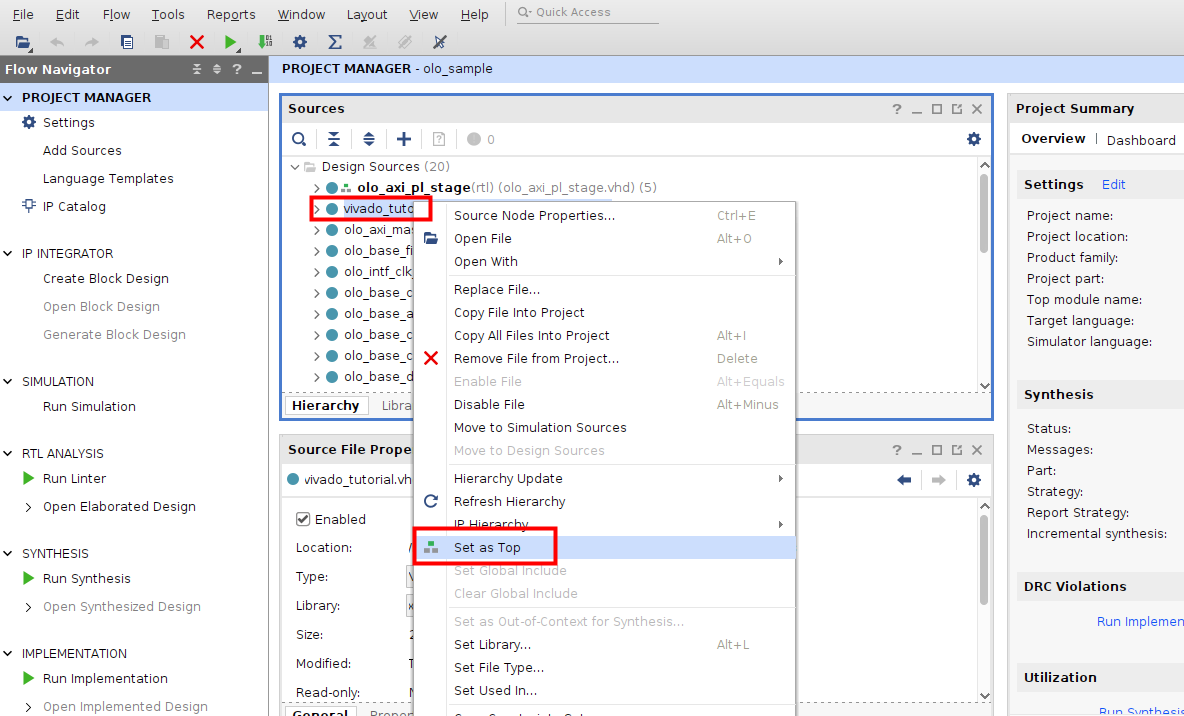
Task: Select the Hierarchy tab in Sources
Action: 325,406
